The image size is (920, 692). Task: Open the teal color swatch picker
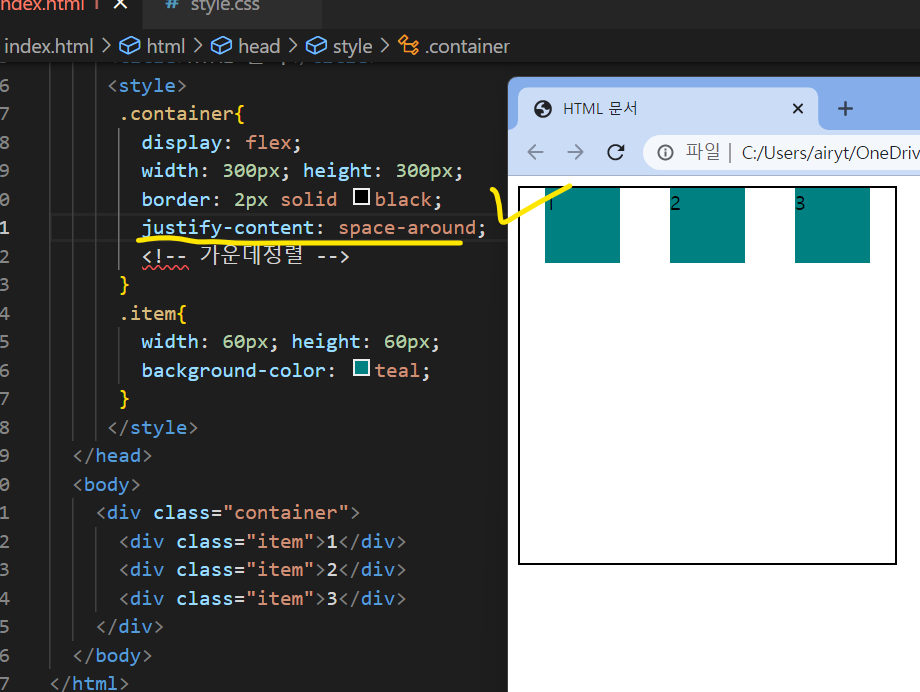point(361,368)
